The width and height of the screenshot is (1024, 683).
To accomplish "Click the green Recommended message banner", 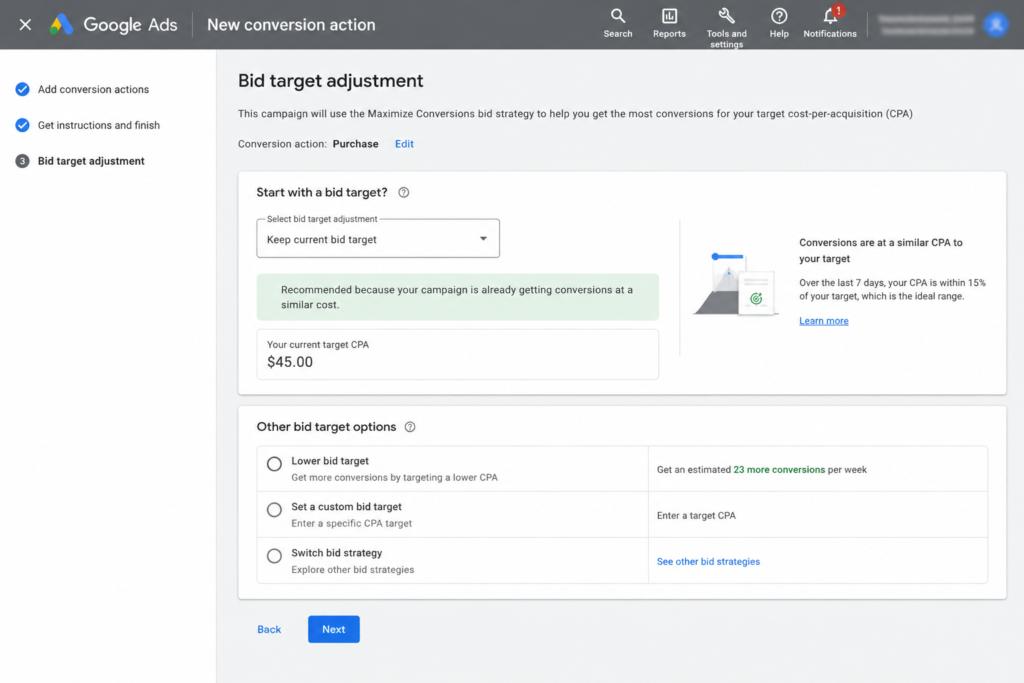I will [457, 297].
